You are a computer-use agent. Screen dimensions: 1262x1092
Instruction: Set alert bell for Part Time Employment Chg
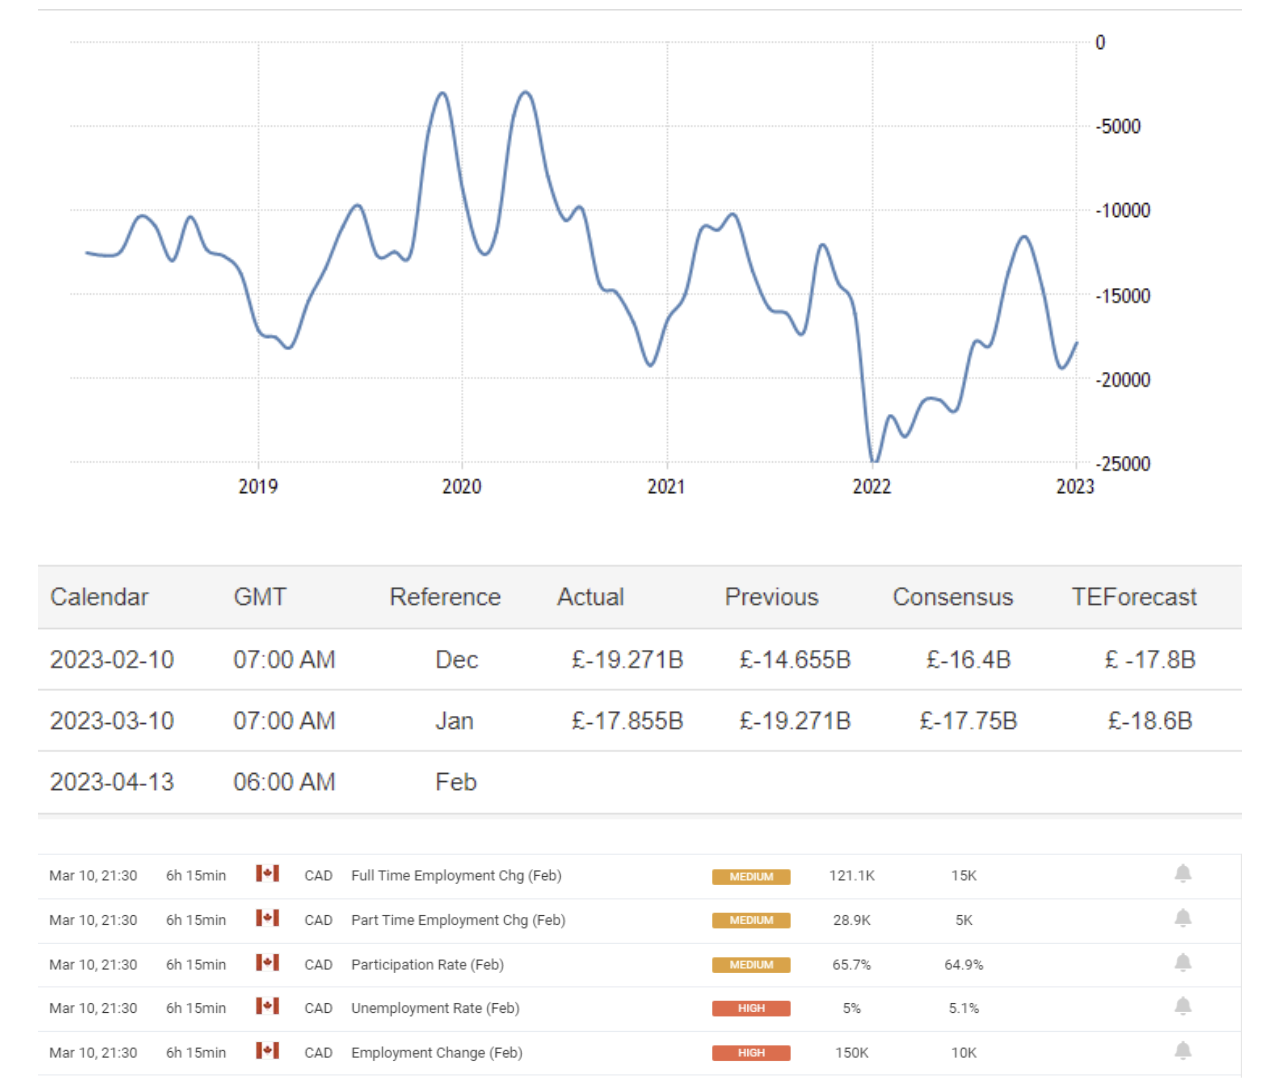[1182, 918]
